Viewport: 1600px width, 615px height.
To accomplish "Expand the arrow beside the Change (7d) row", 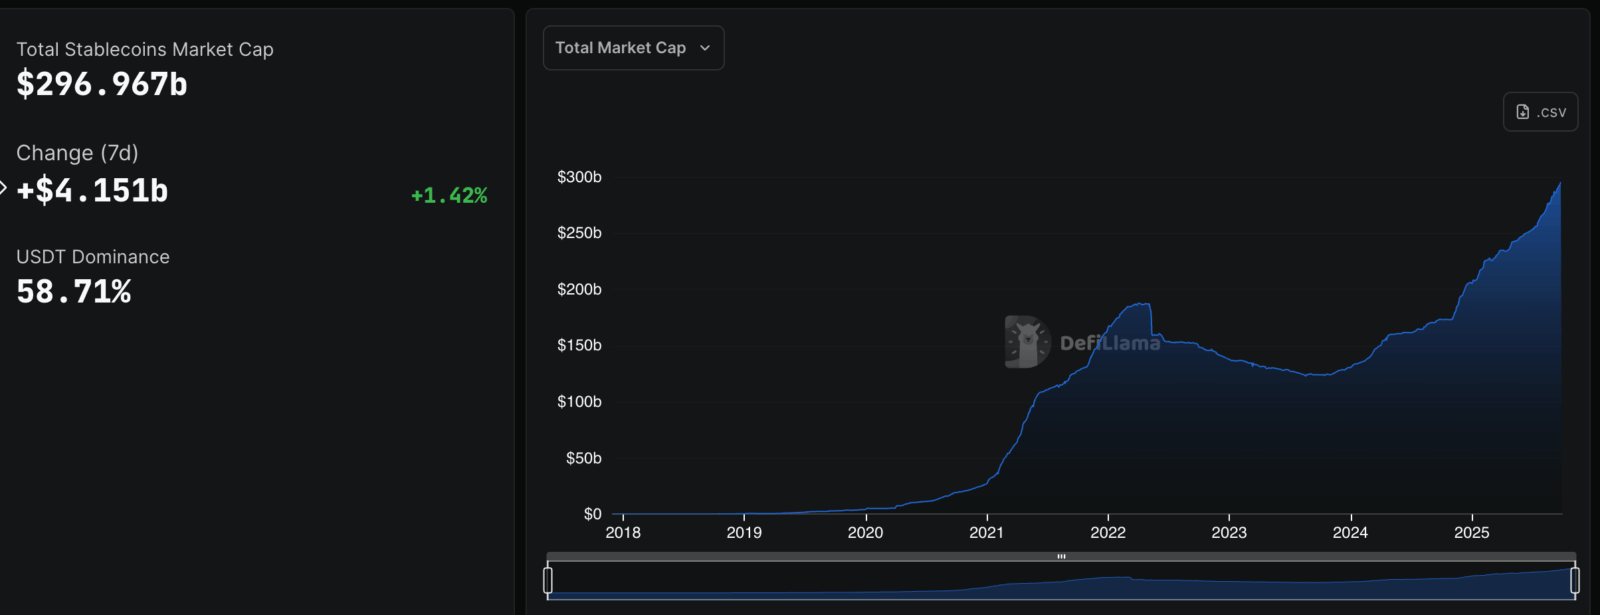I will click(4, 187).
